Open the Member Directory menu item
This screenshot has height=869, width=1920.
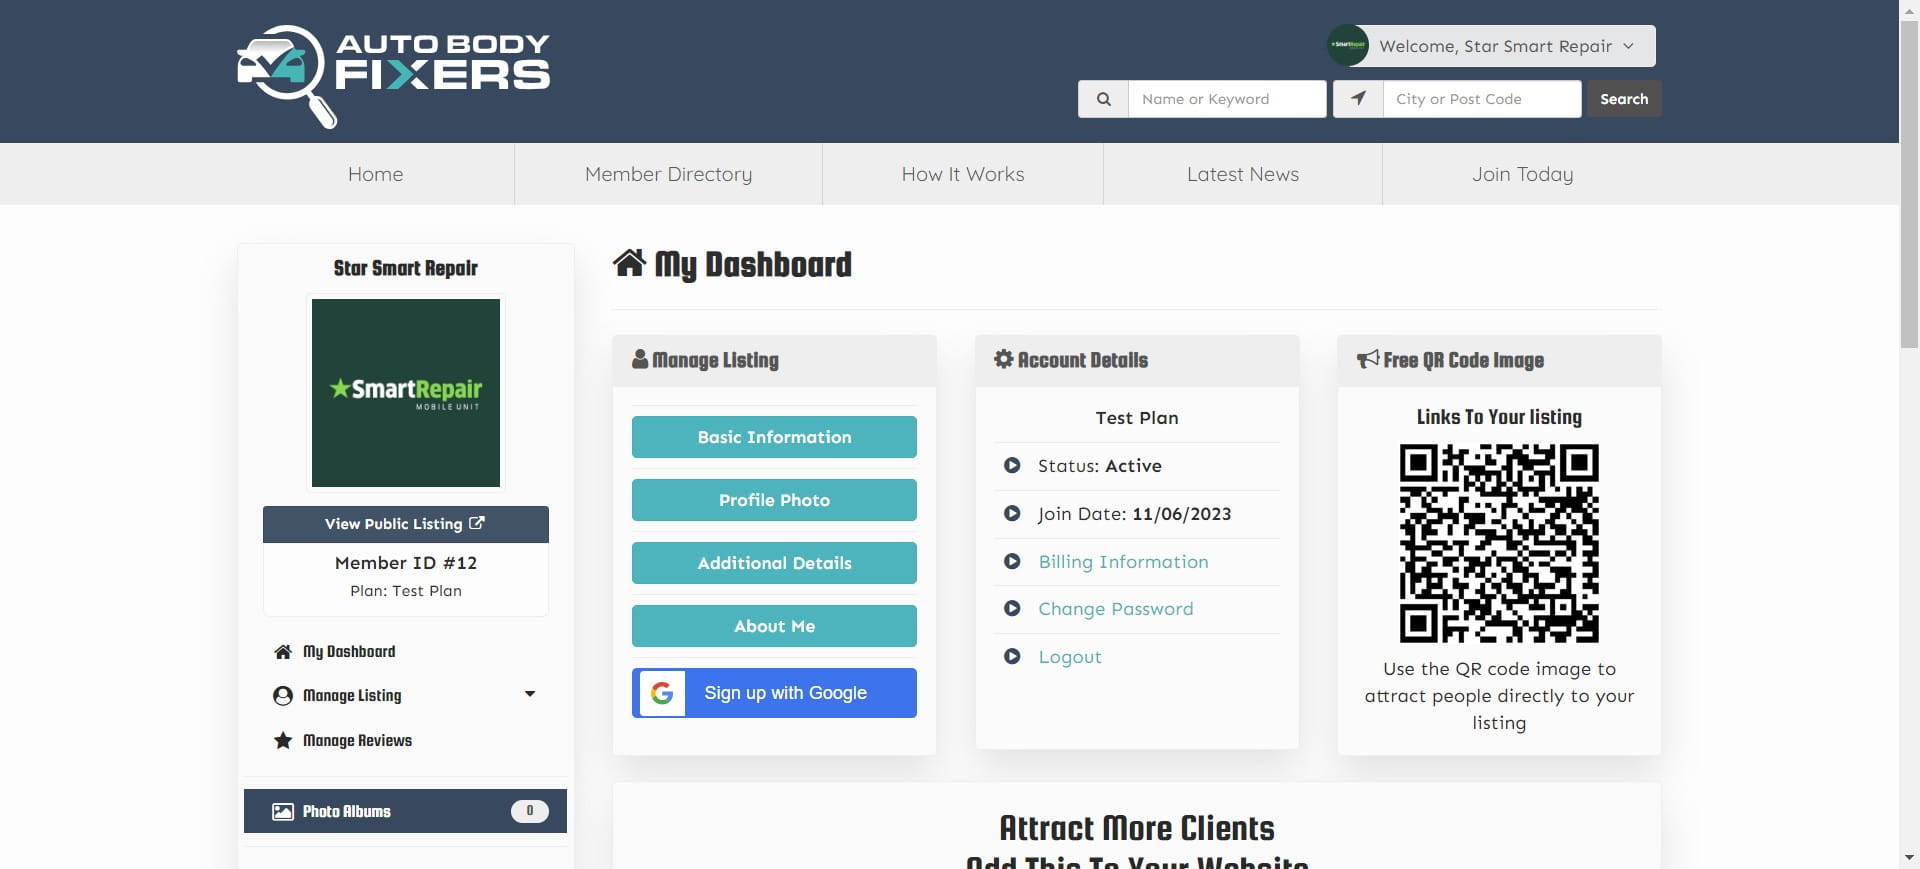(x=668, y=174)
